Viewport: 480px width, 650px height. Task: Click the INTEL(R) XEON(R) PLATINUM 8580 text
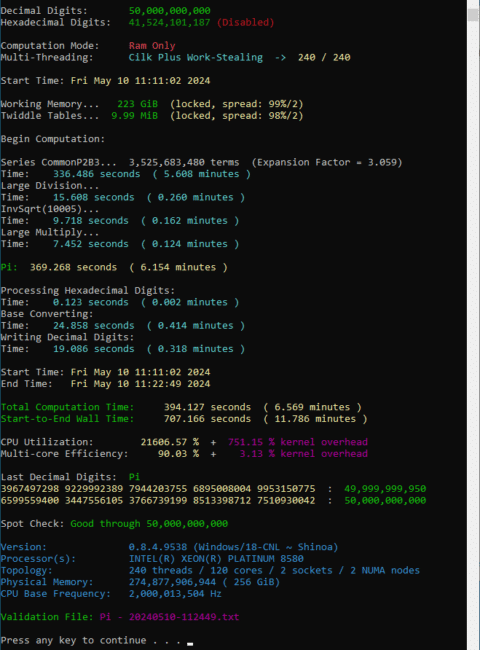(216, 558)
